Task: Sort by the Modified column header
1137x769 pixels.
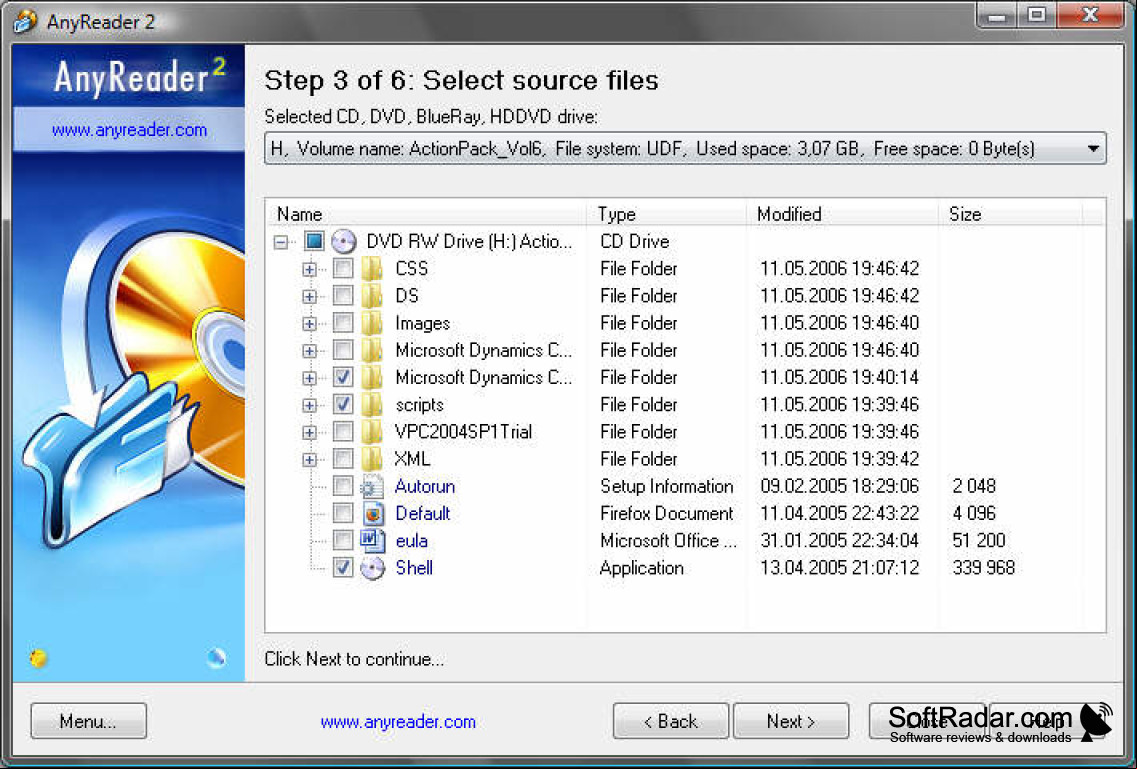Action: click(x=843, y=214)
